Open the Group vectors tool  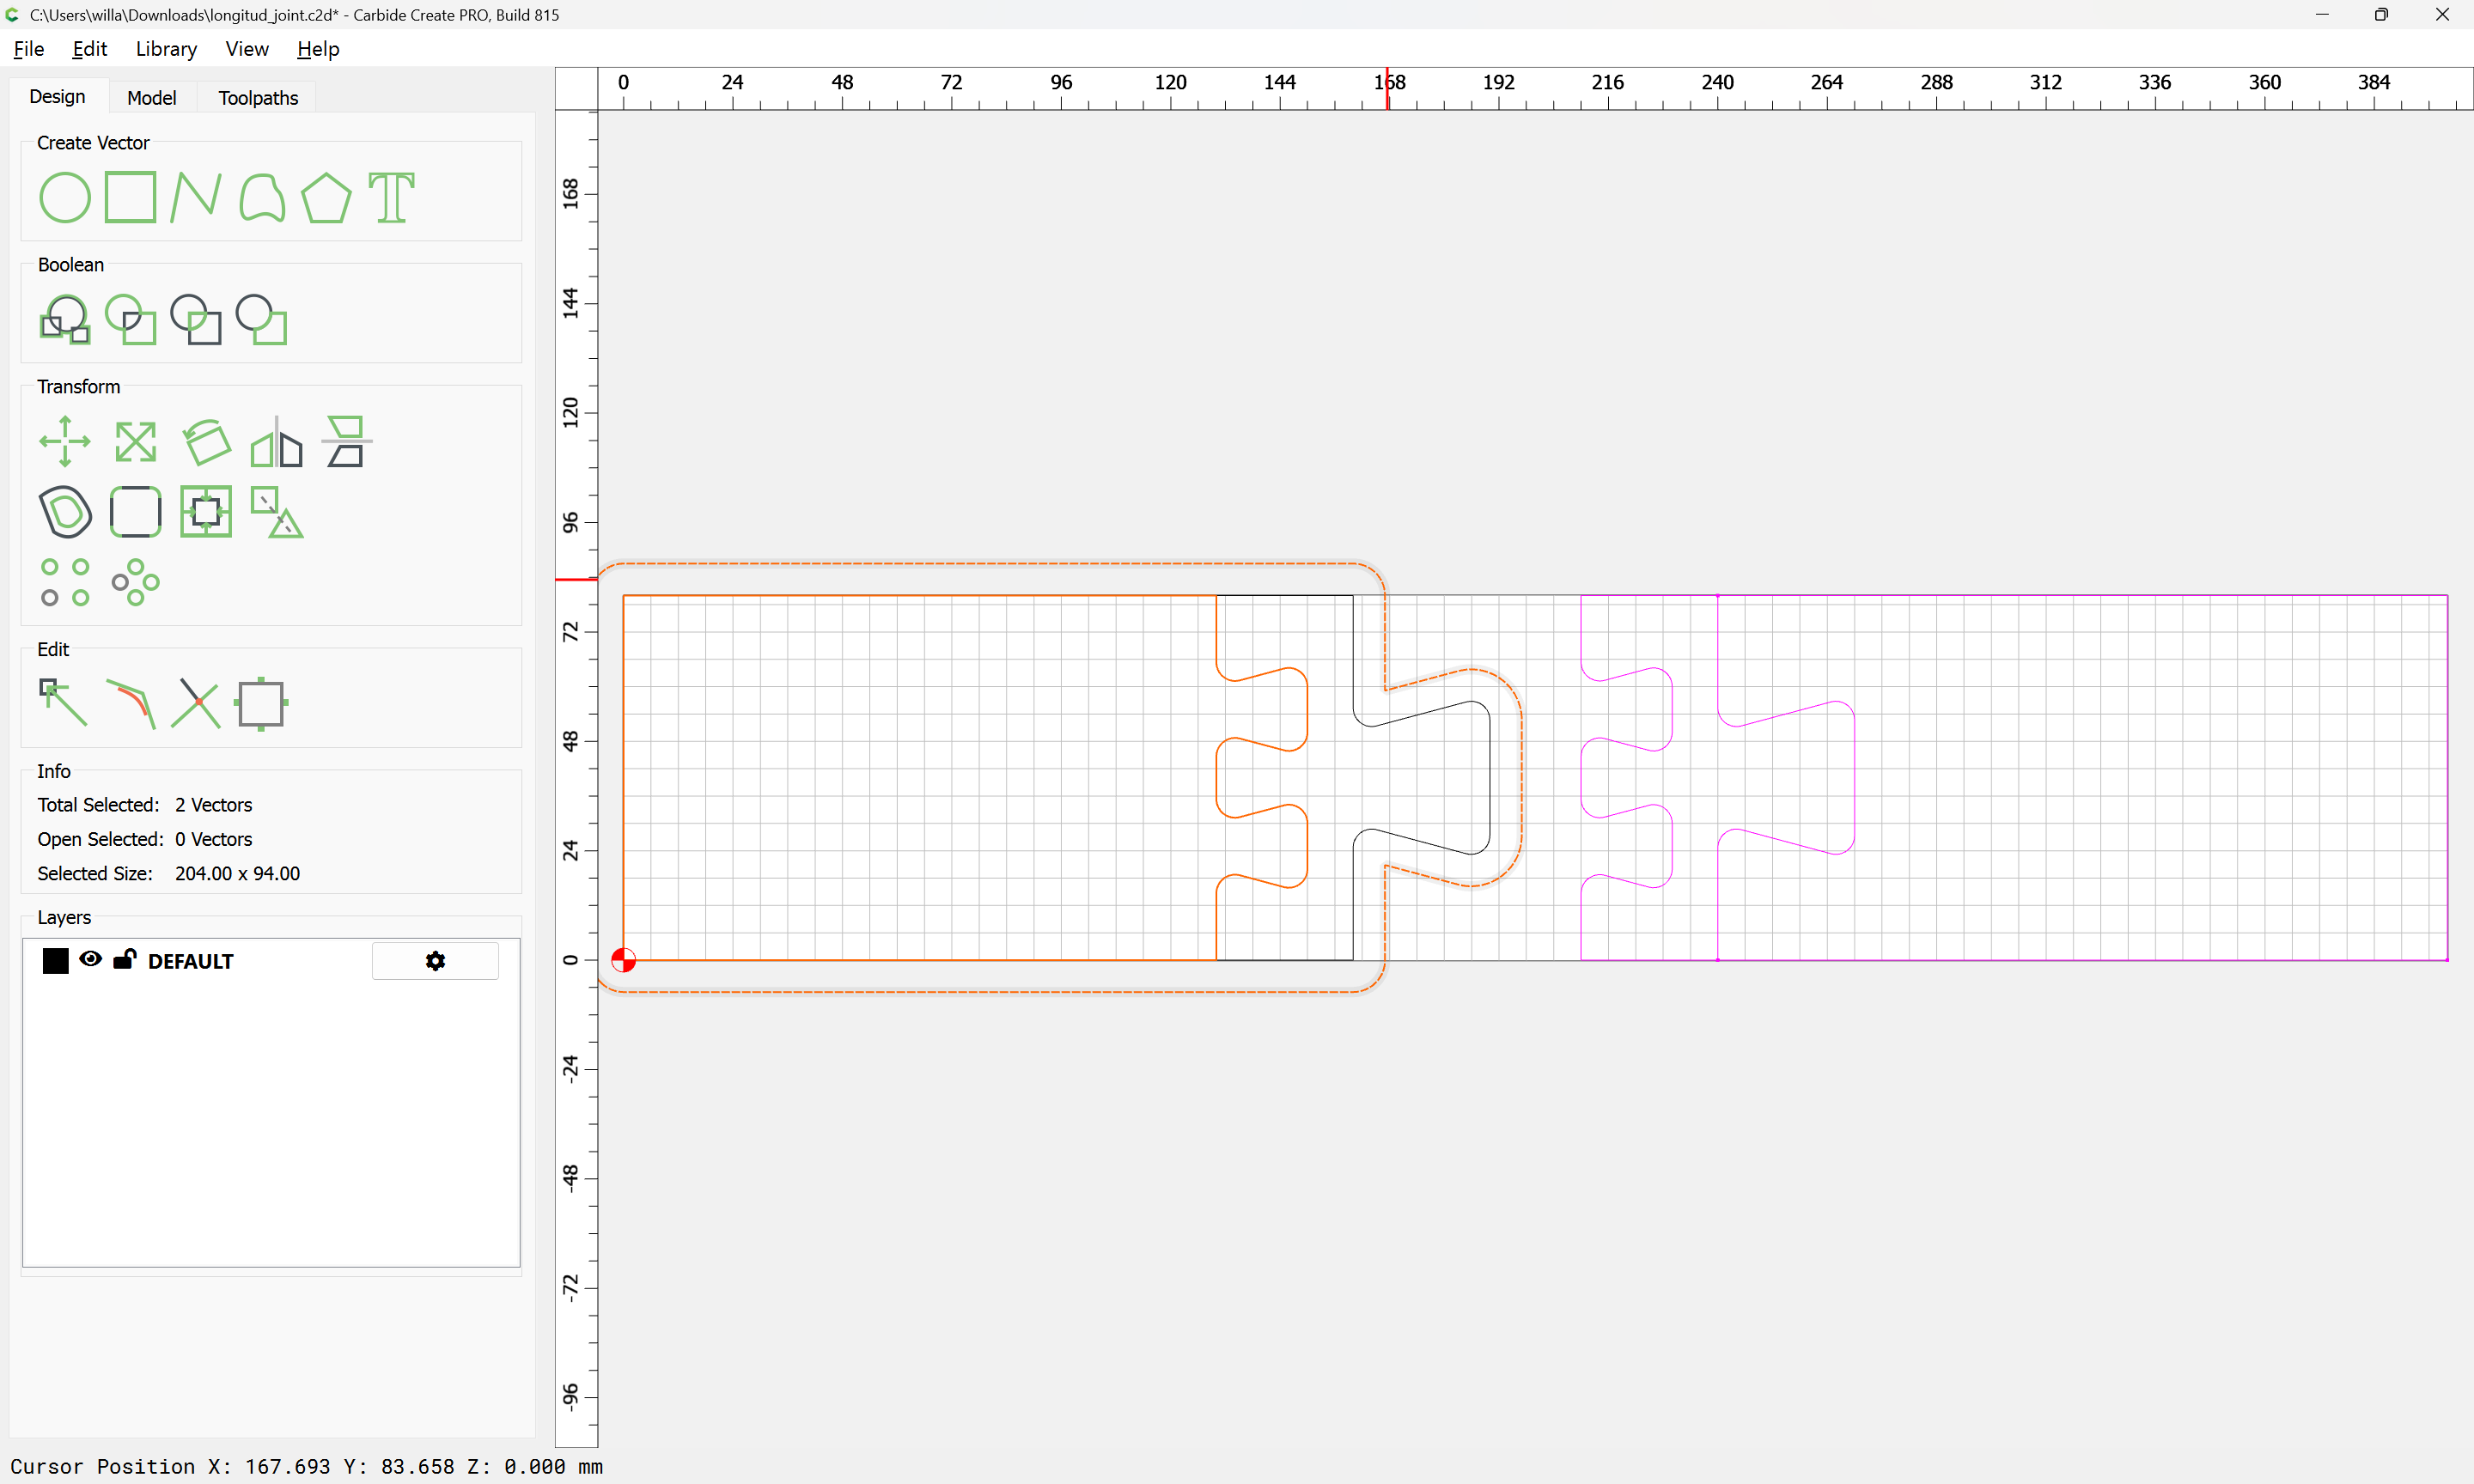276,512
